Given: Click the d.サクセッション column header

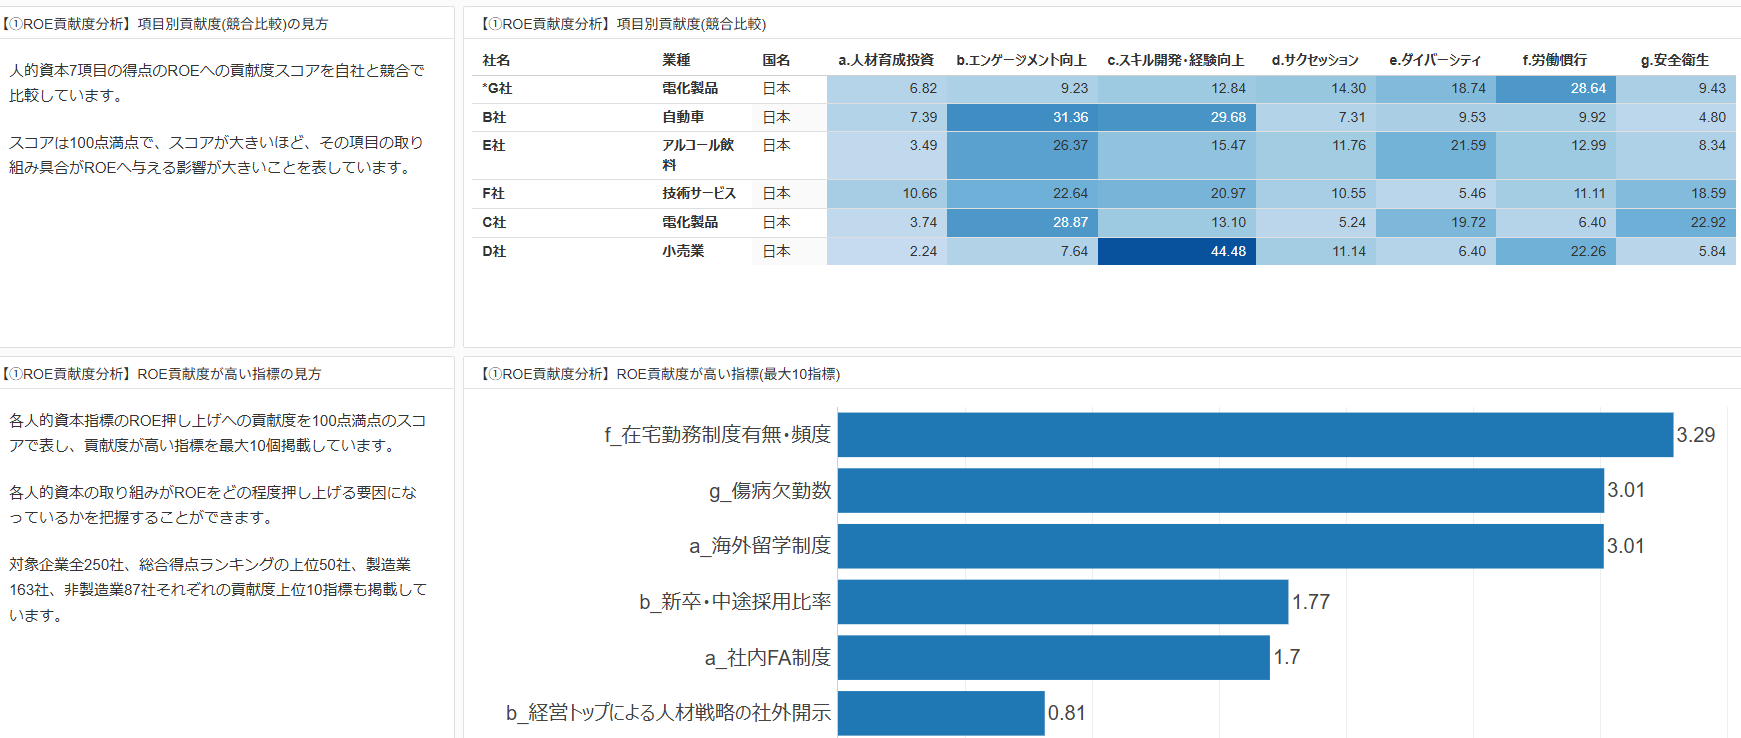Looking at the screenshot, I should pos(1315,60).
